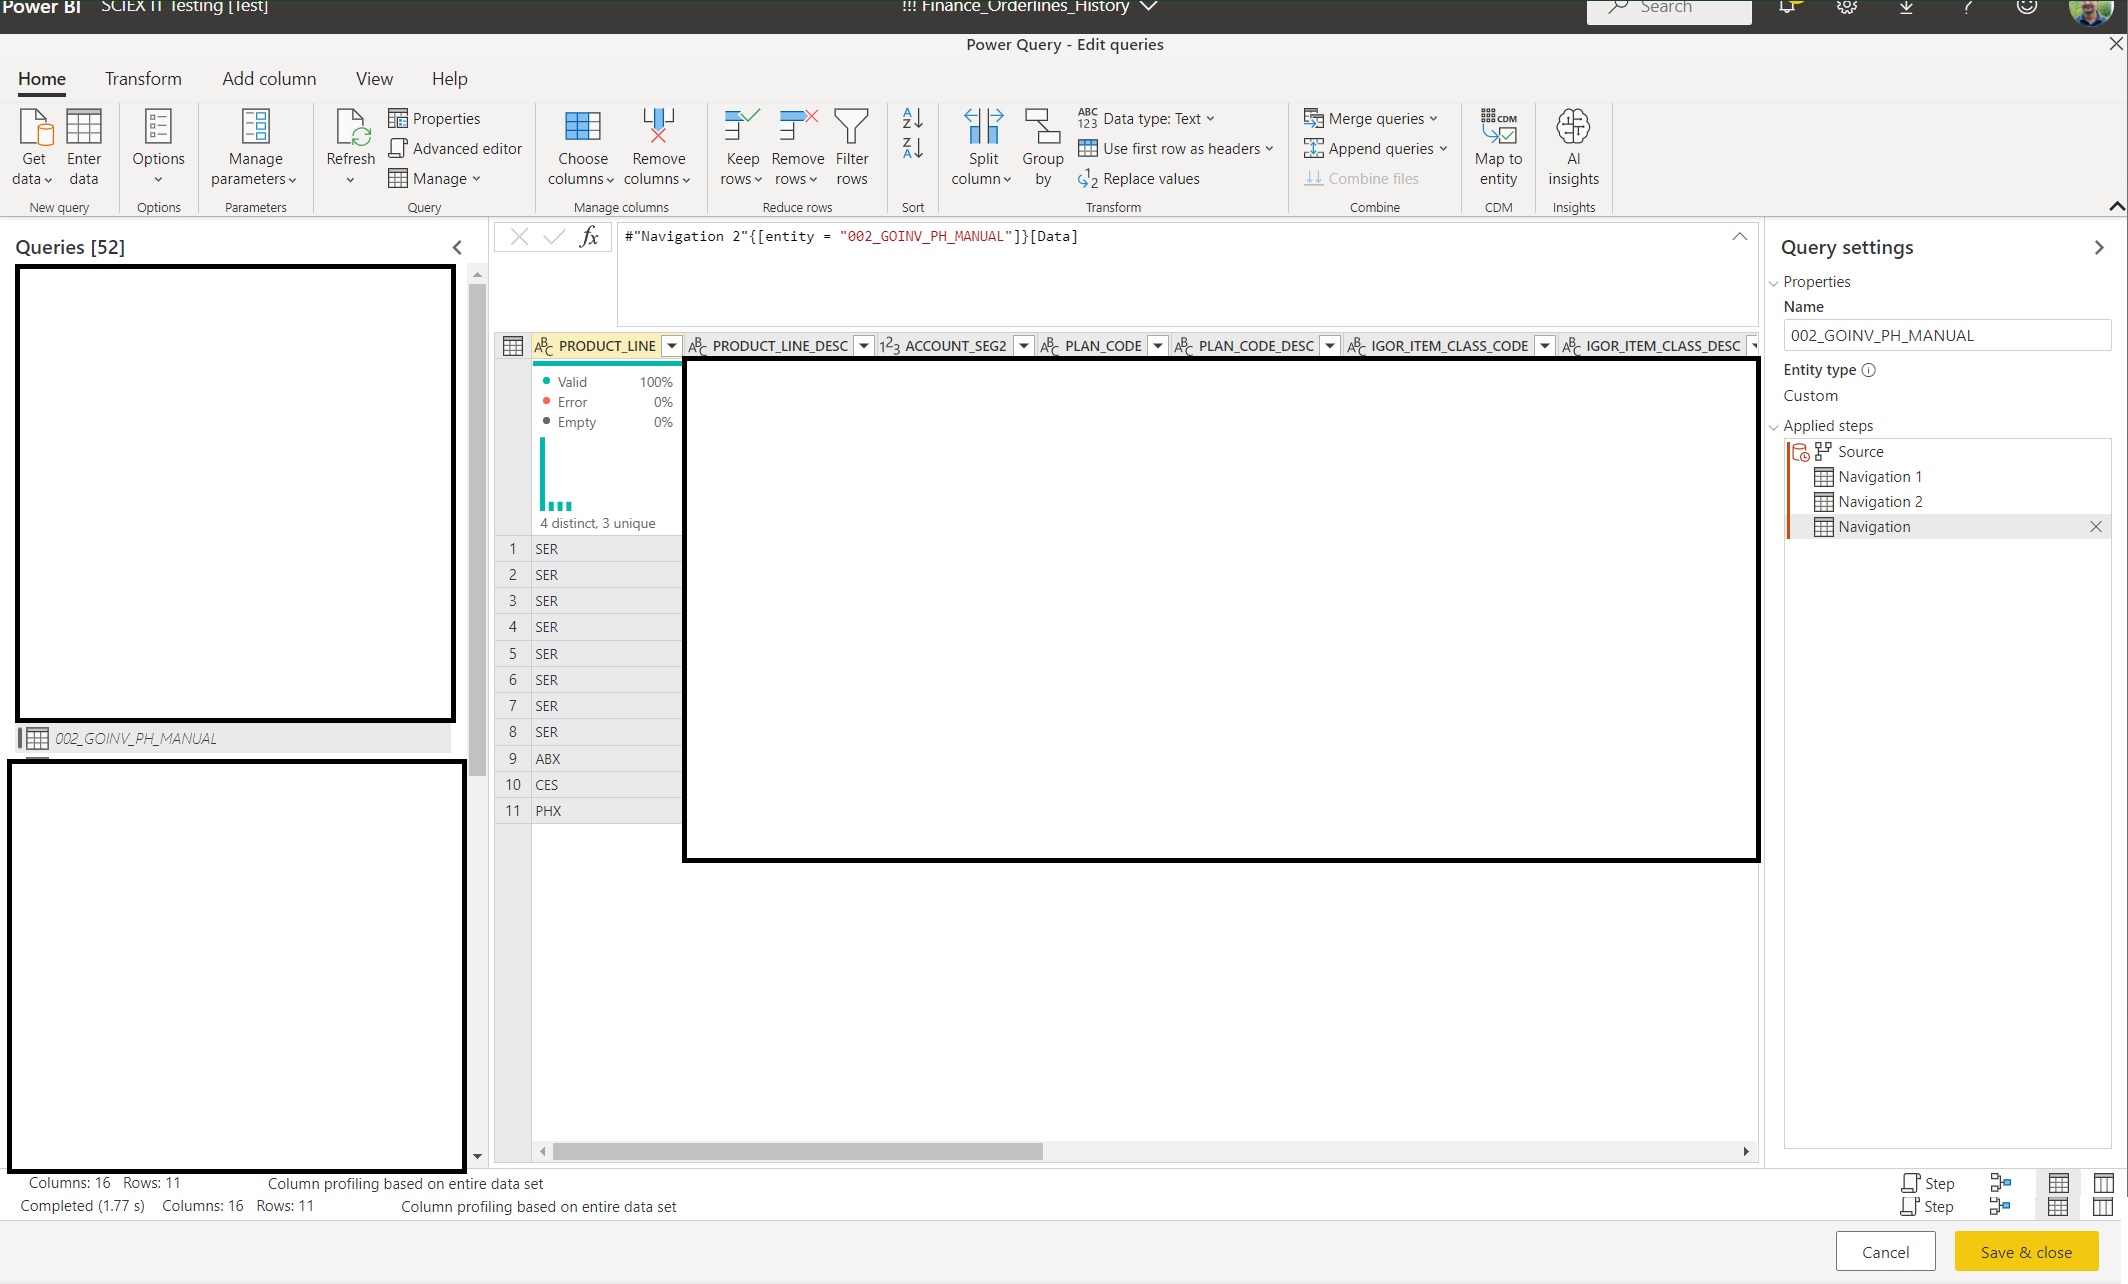
Task: Open the Add column tab
Action: tap(269, 79)
